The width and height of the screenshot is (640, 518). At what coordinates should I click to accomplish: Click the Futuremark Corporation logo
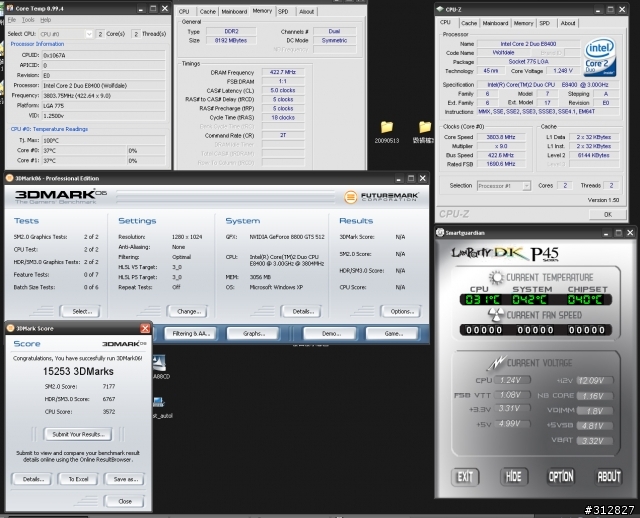tap(381, 197)
